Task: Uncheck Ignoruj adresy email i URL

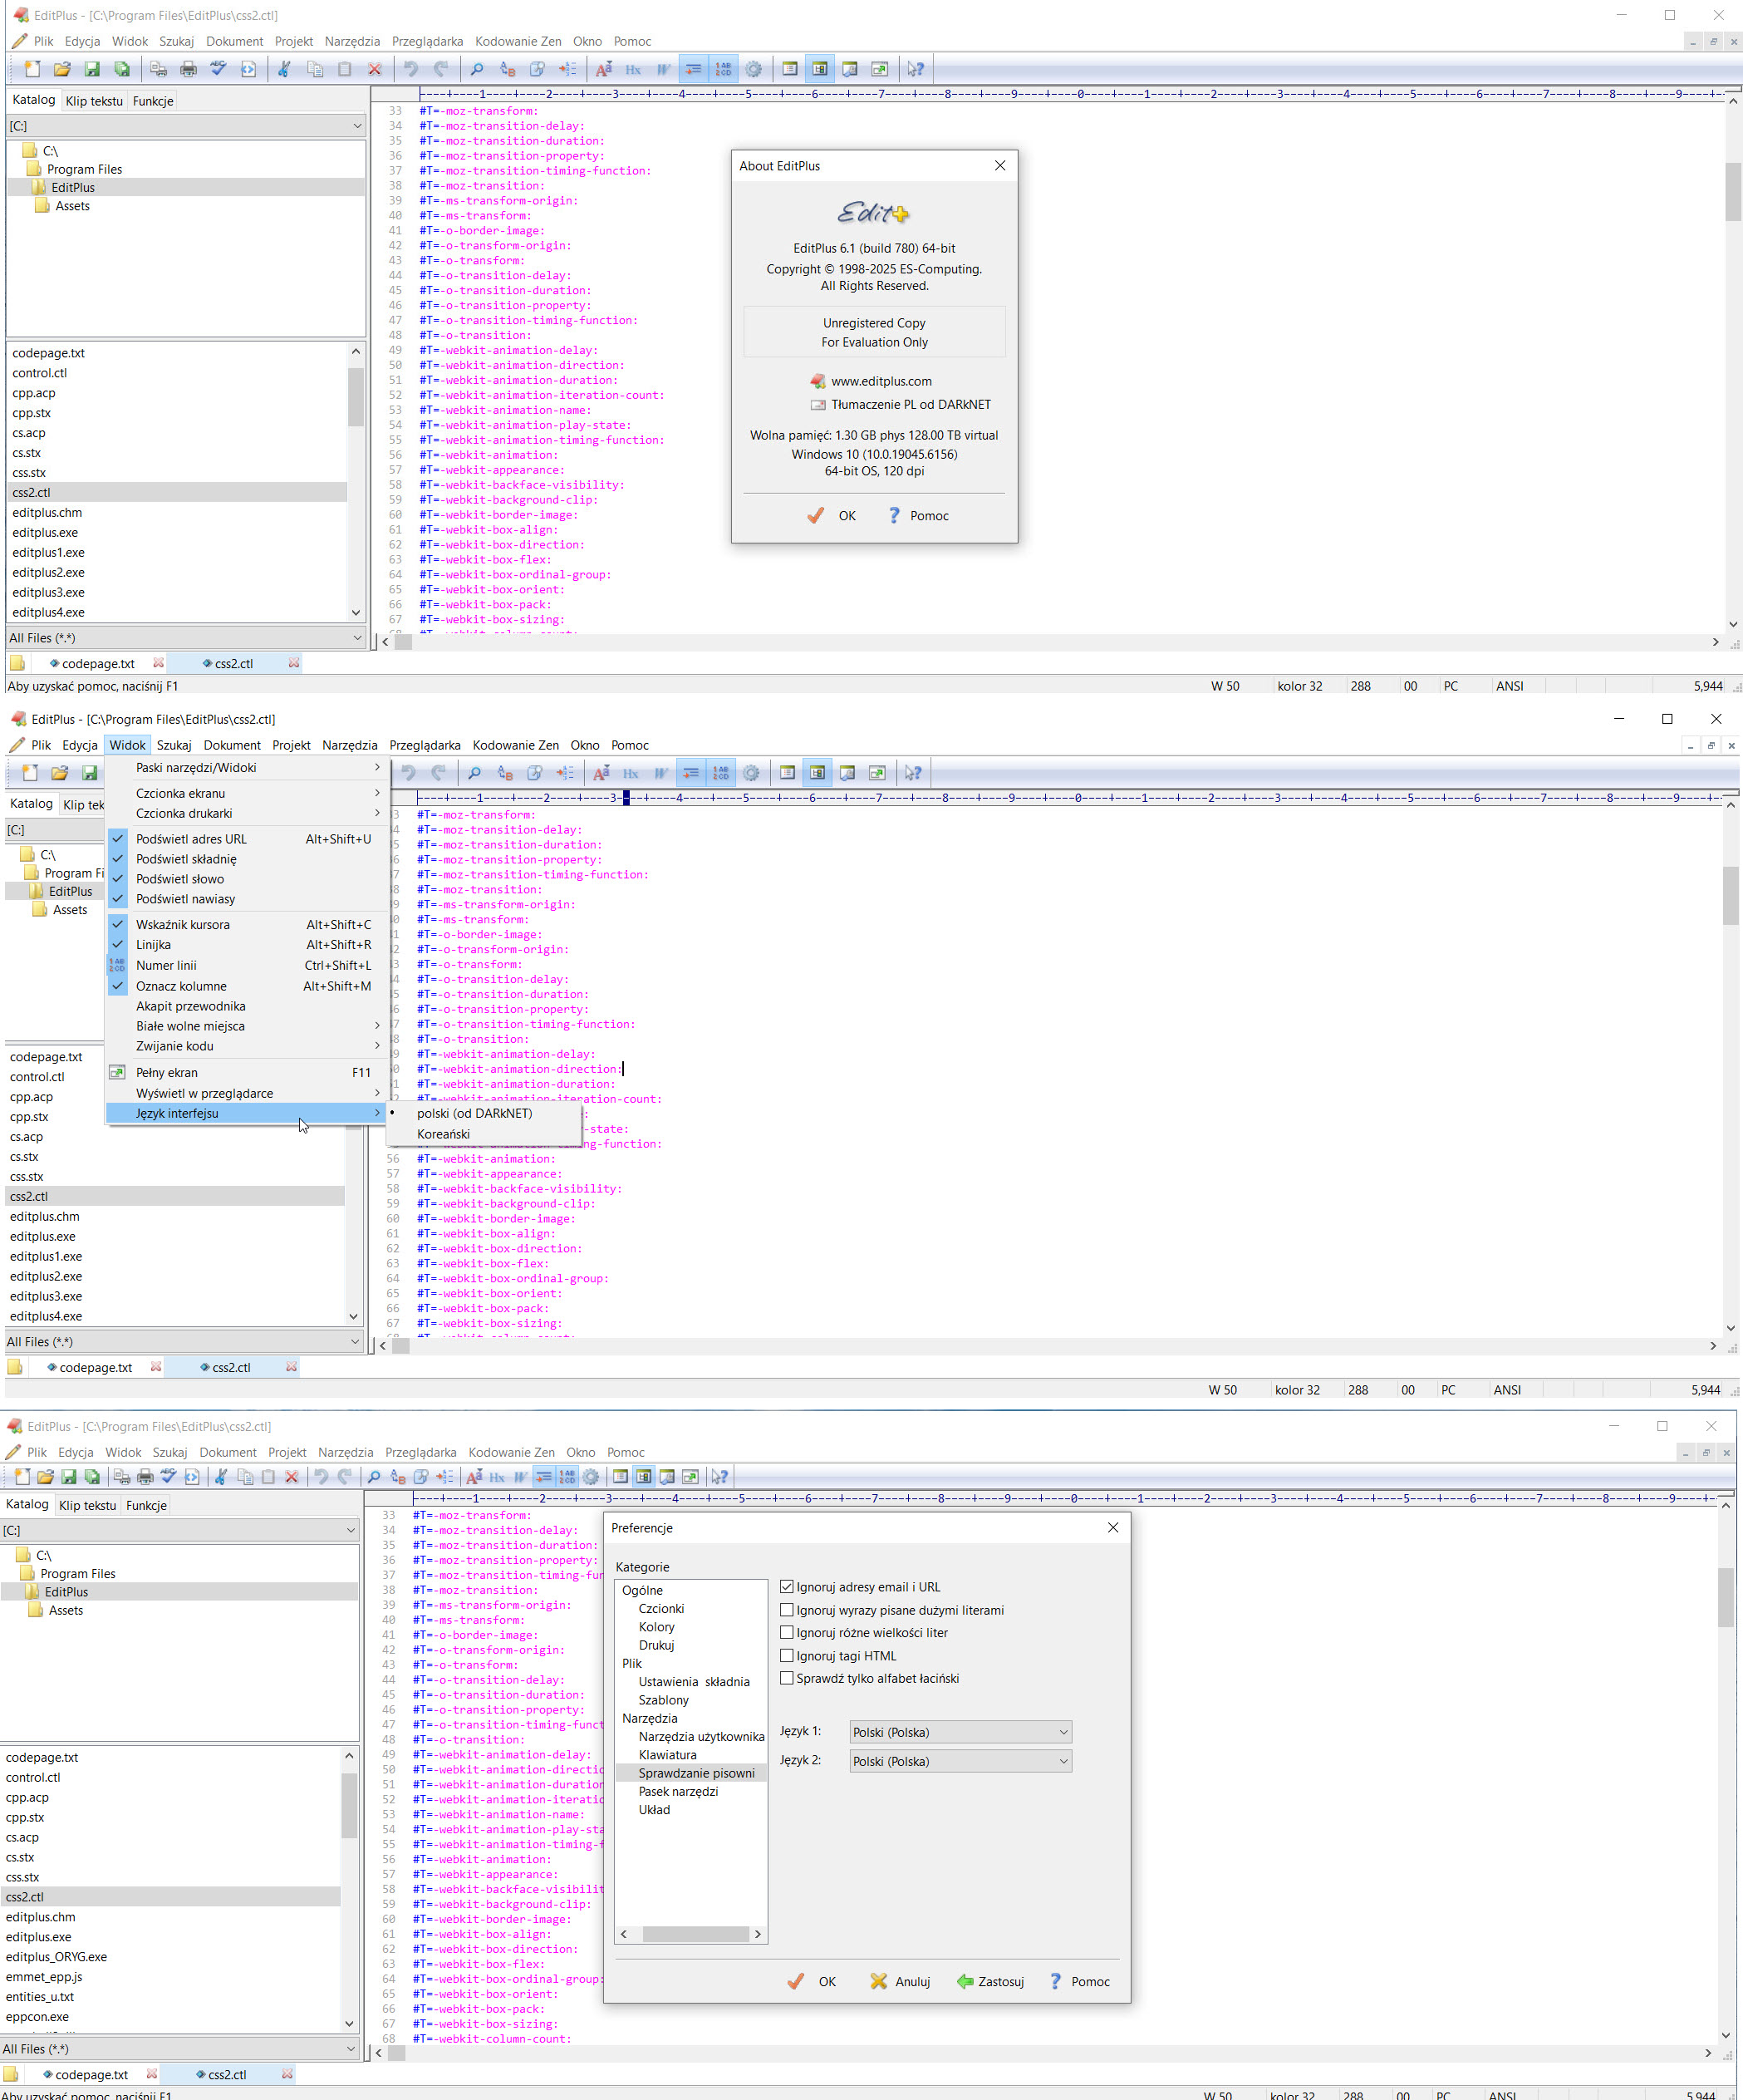Action: [787, 1587]
